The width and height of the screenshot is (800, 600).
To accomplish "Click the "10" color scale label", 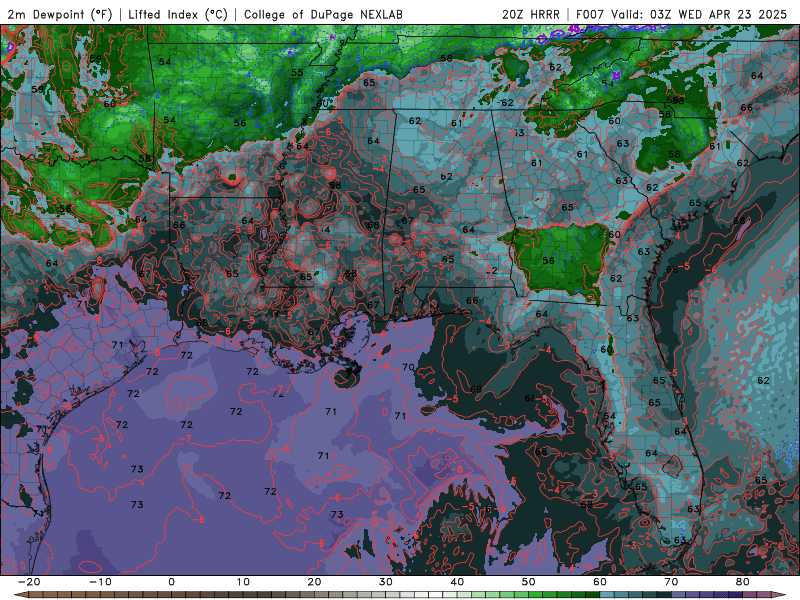I will click(243, 582).
